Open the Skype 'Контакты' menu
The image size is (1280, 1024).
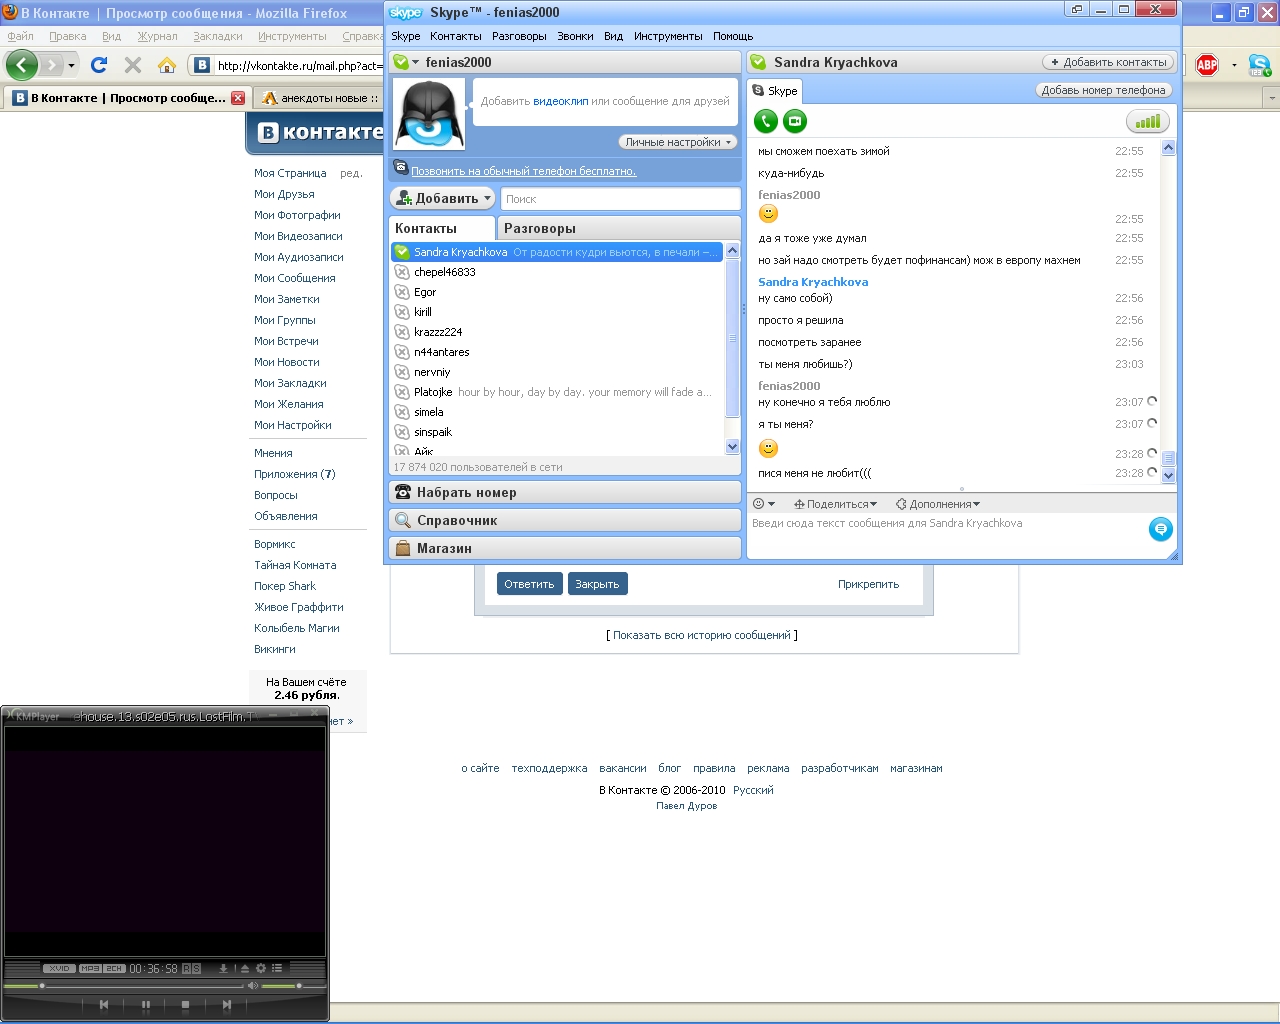pos(456,36)
